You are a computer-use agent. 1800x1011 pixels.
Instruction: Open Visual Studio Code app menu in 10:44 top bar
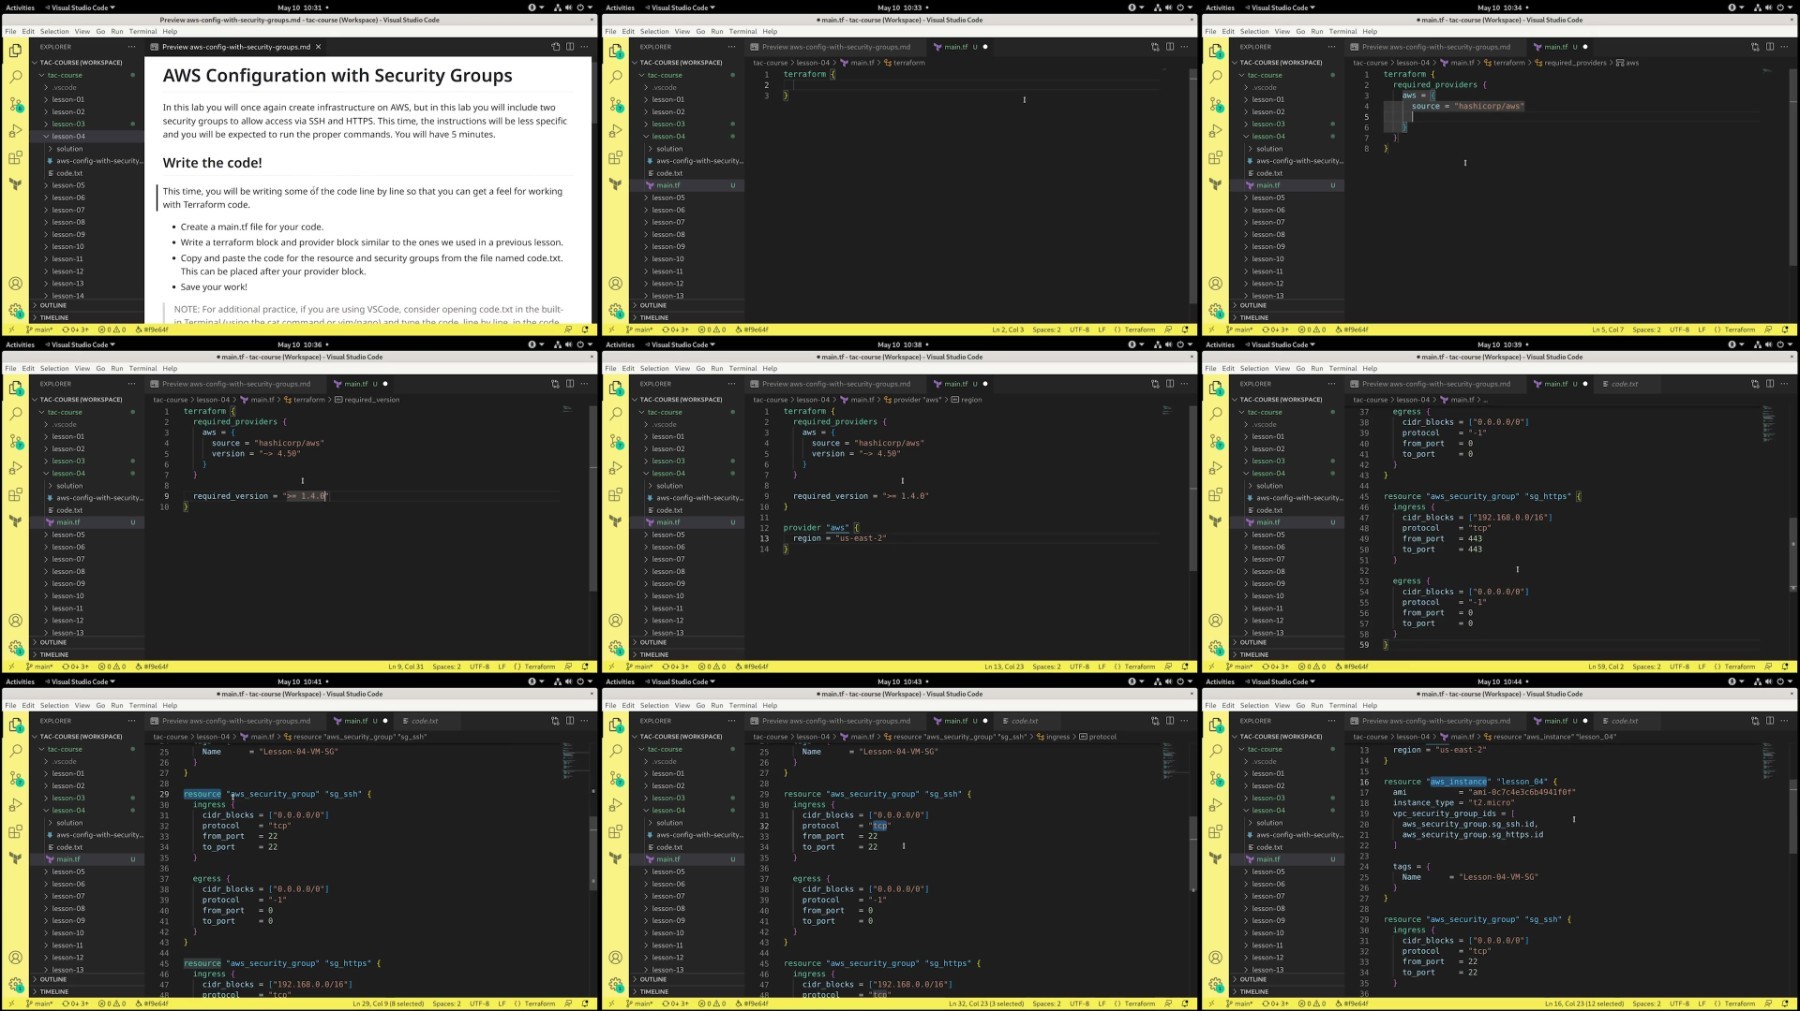[x=1282, y=681]
